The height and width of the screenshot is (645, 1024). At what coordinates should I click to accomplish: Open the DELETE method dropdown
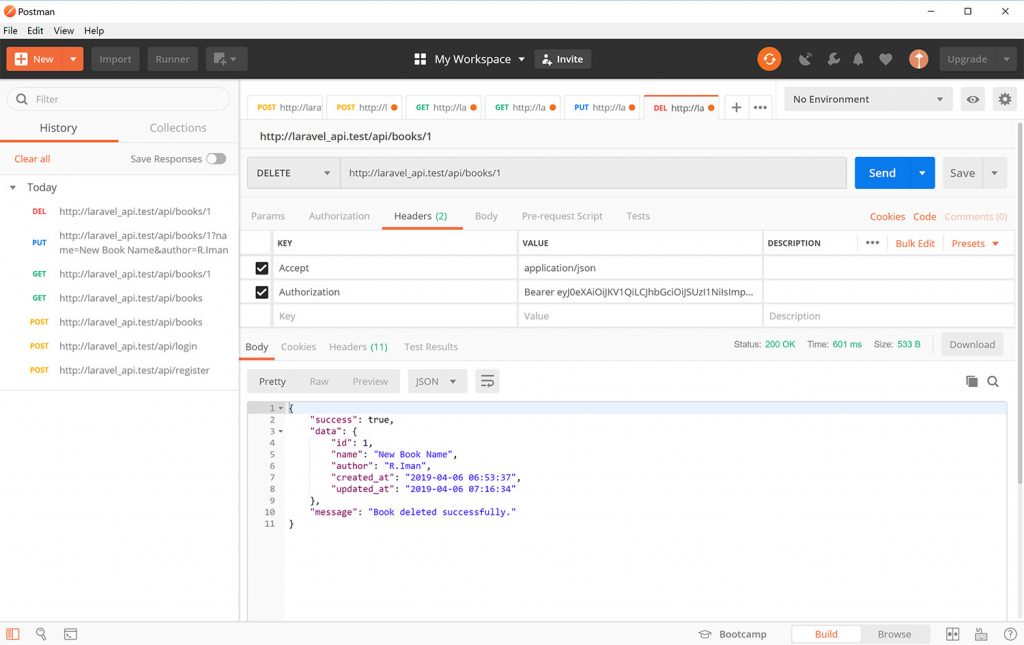point(293,173)
